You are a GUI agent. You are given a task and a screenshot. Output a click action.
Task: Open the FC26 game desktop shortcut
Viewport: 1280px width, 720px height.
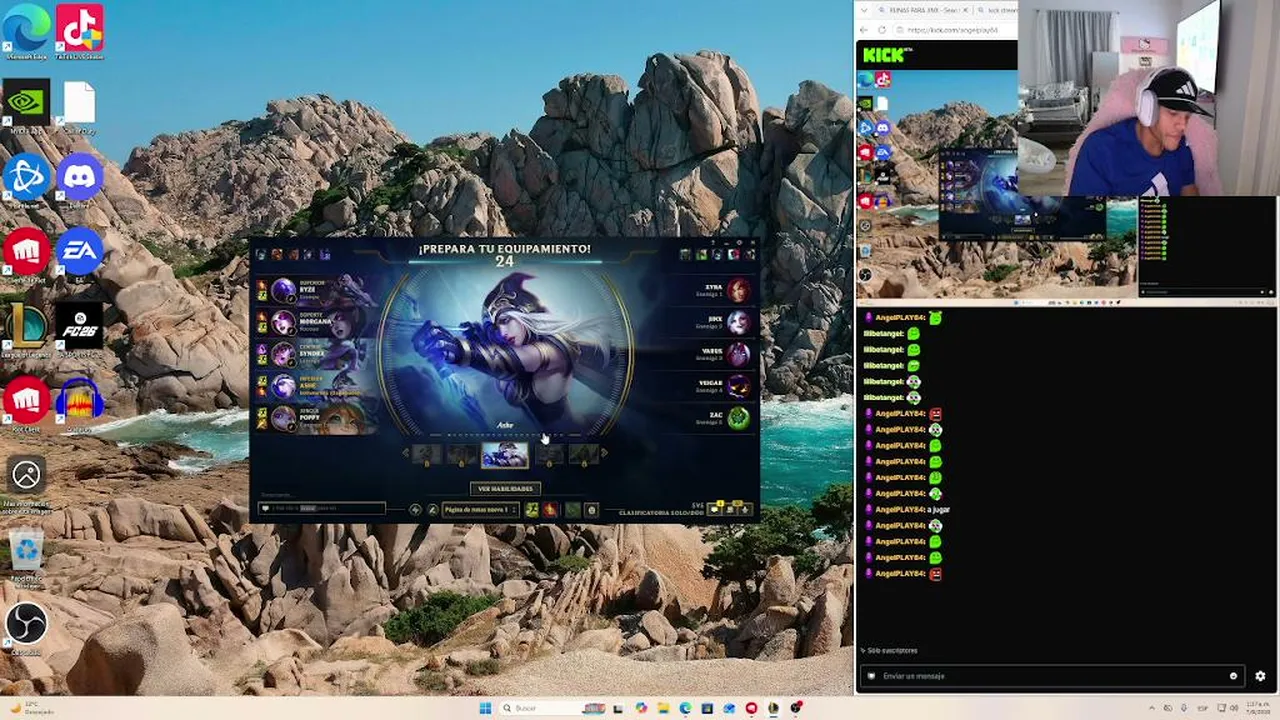point(79,330)
